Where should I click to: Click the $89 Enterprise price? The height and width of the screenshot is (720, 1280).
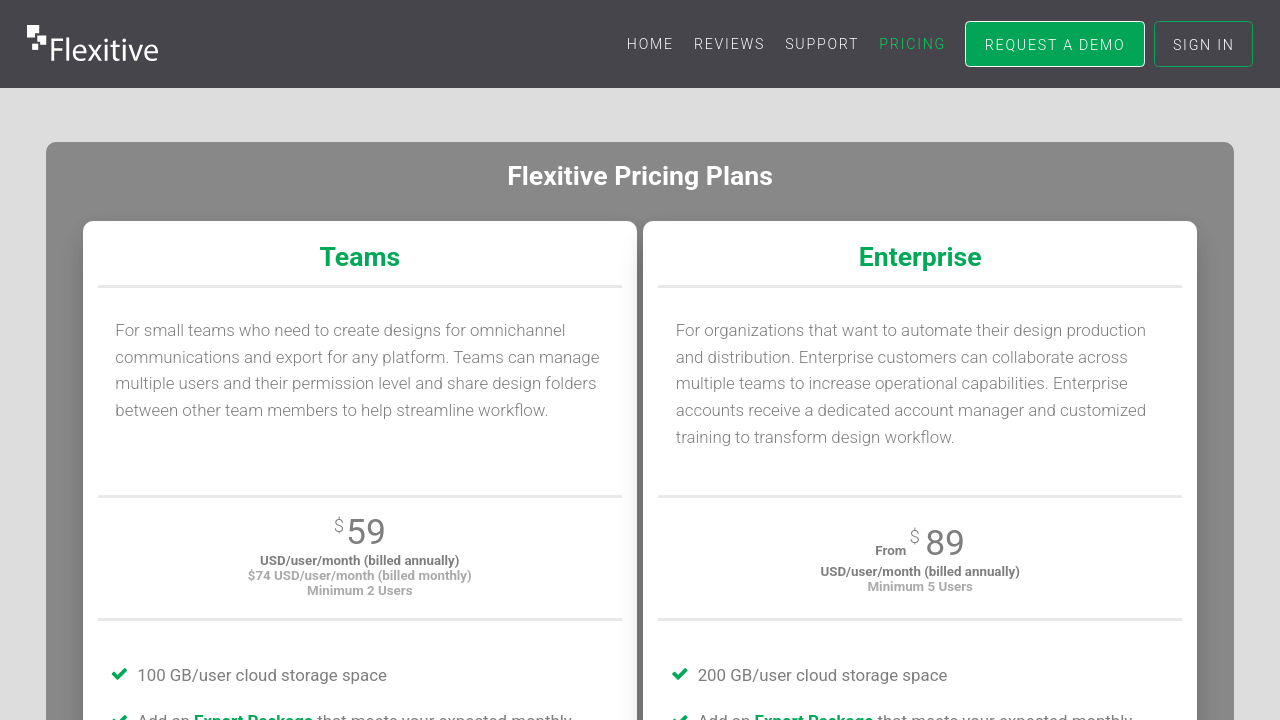click(x=944, y=543)
